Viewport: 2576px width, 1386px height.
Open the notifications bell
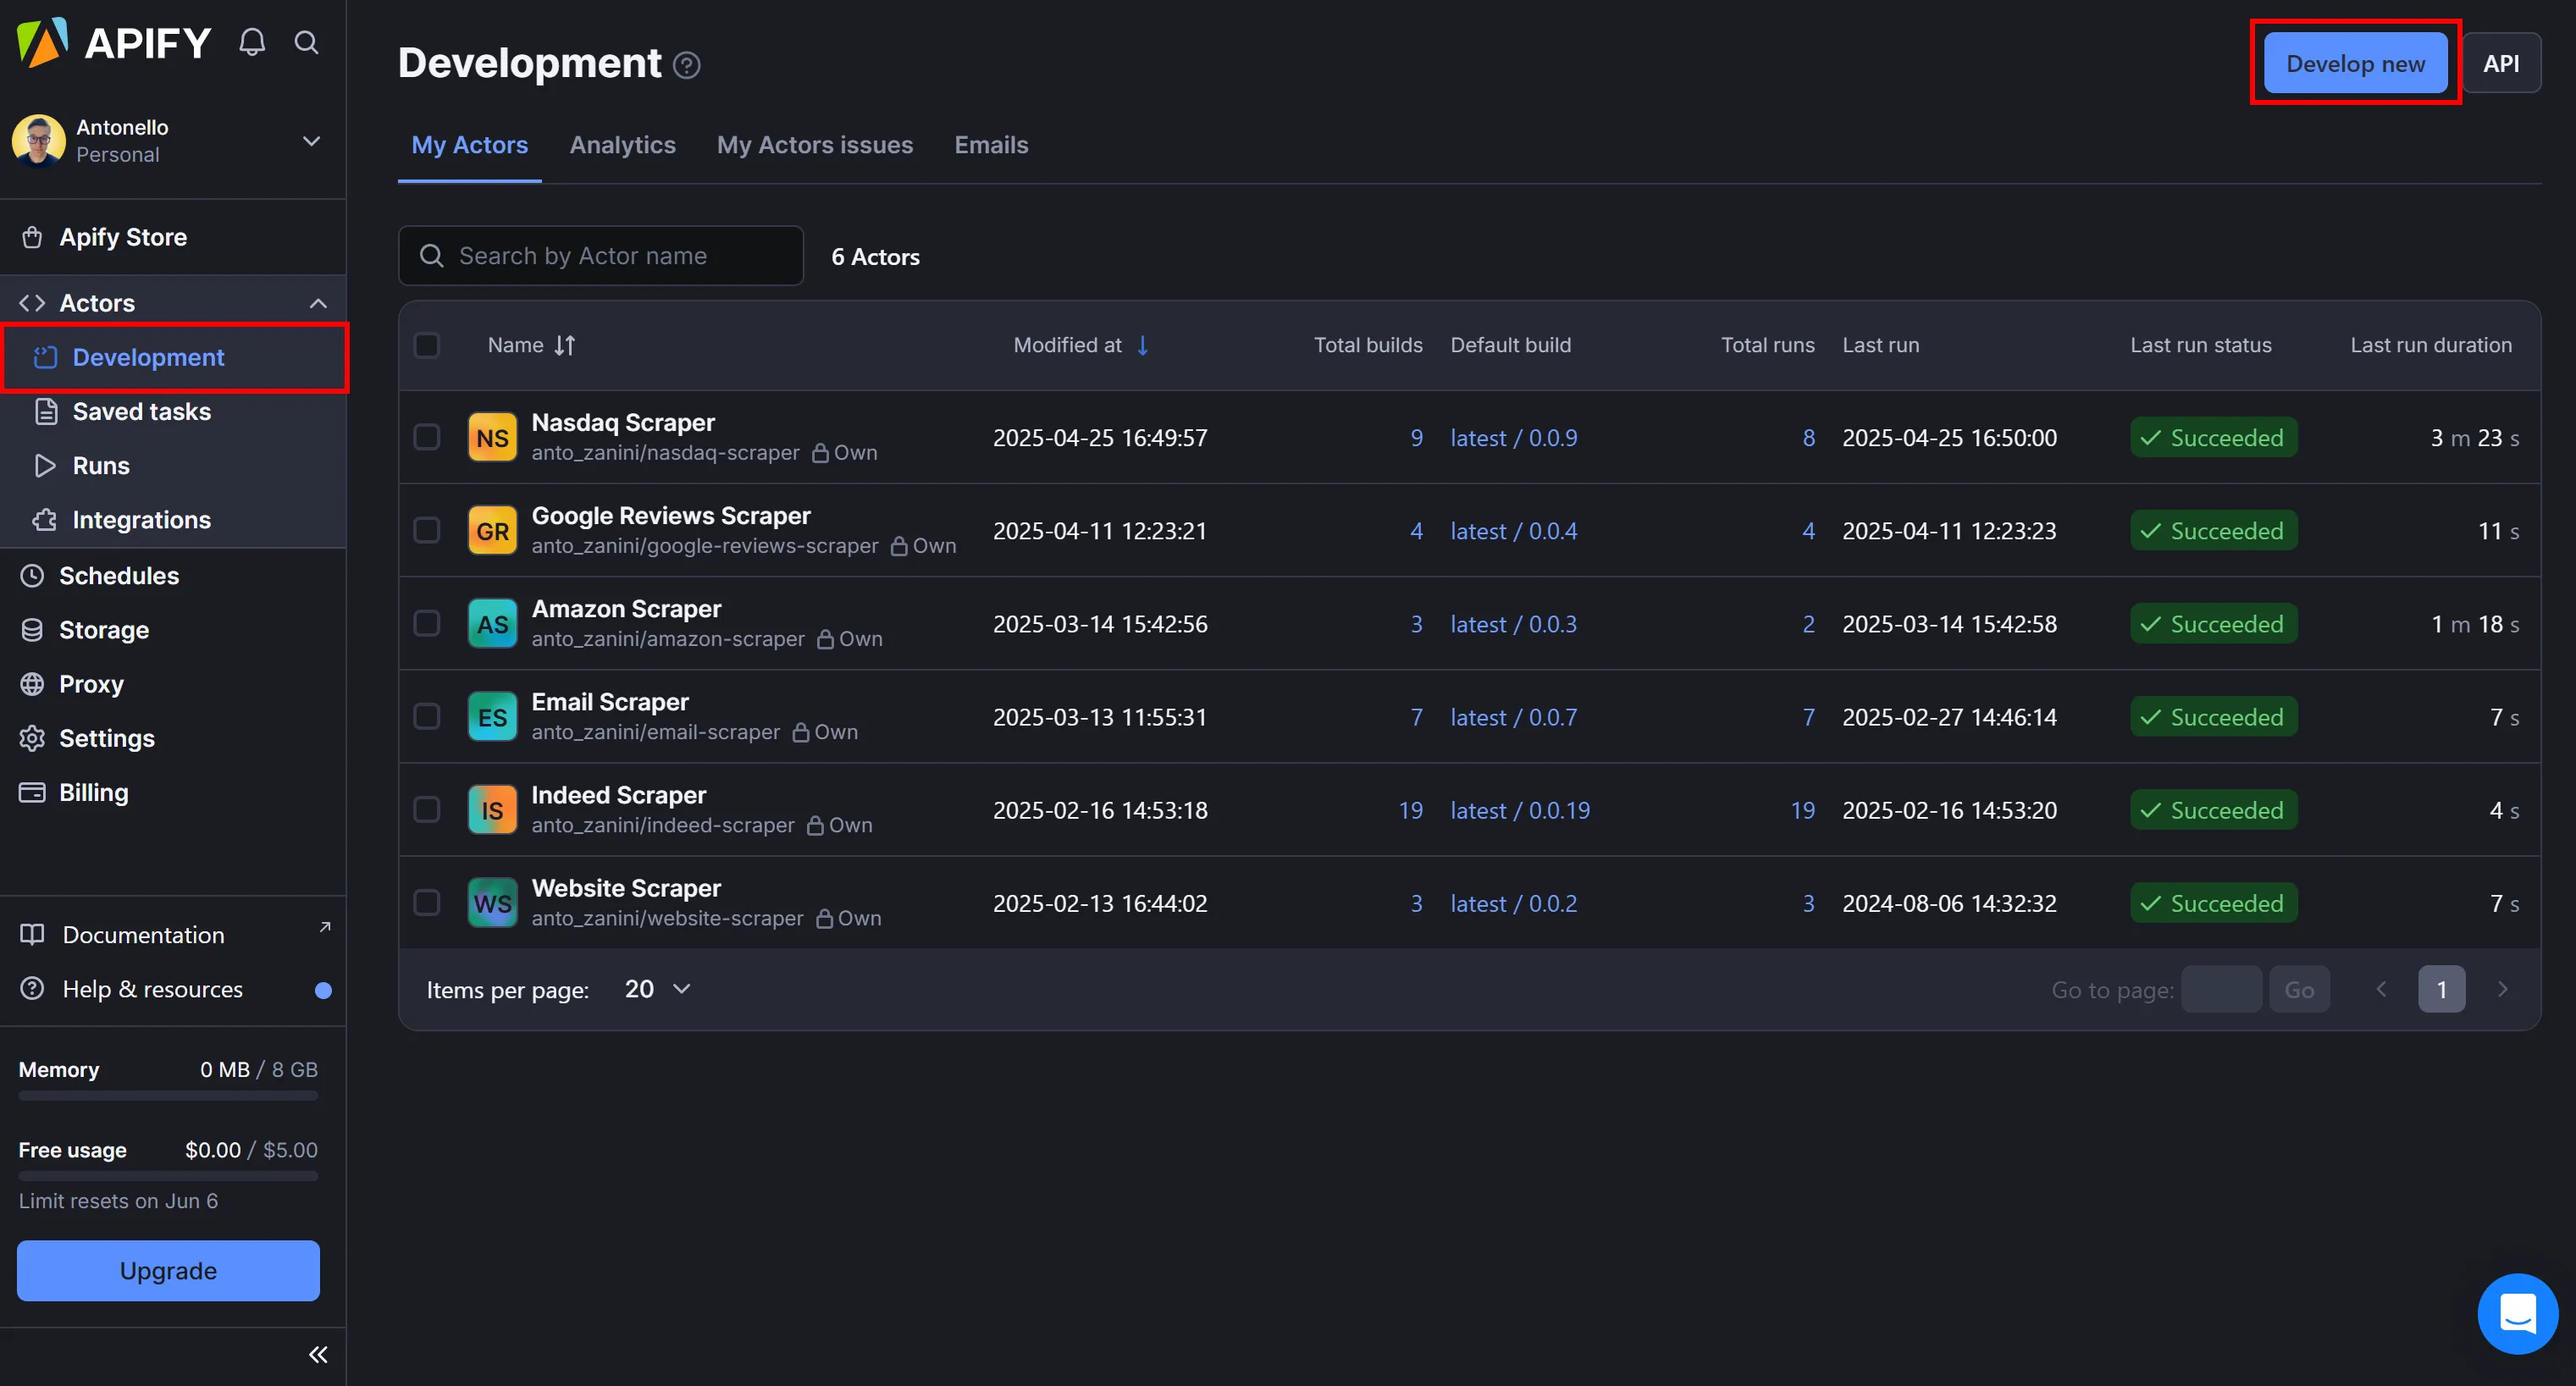click(x=252, y=42)
